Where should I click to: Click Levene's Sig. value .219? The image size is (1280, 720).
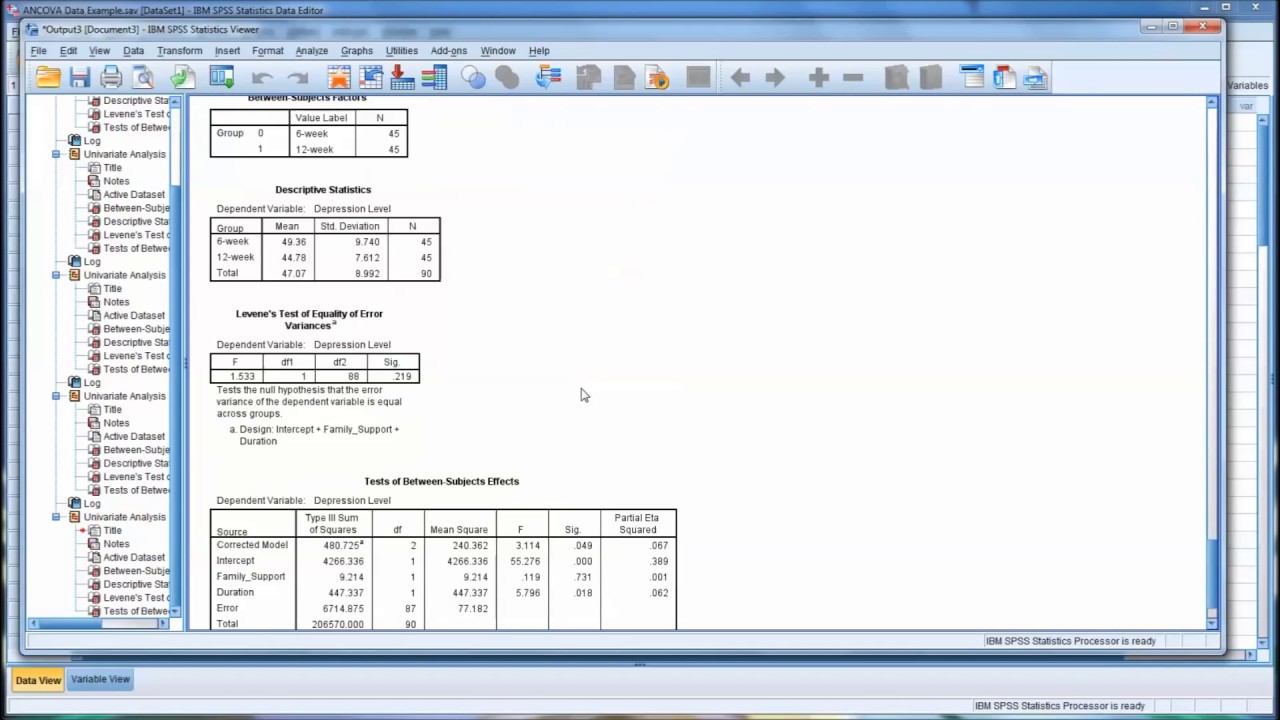point(402,377)
